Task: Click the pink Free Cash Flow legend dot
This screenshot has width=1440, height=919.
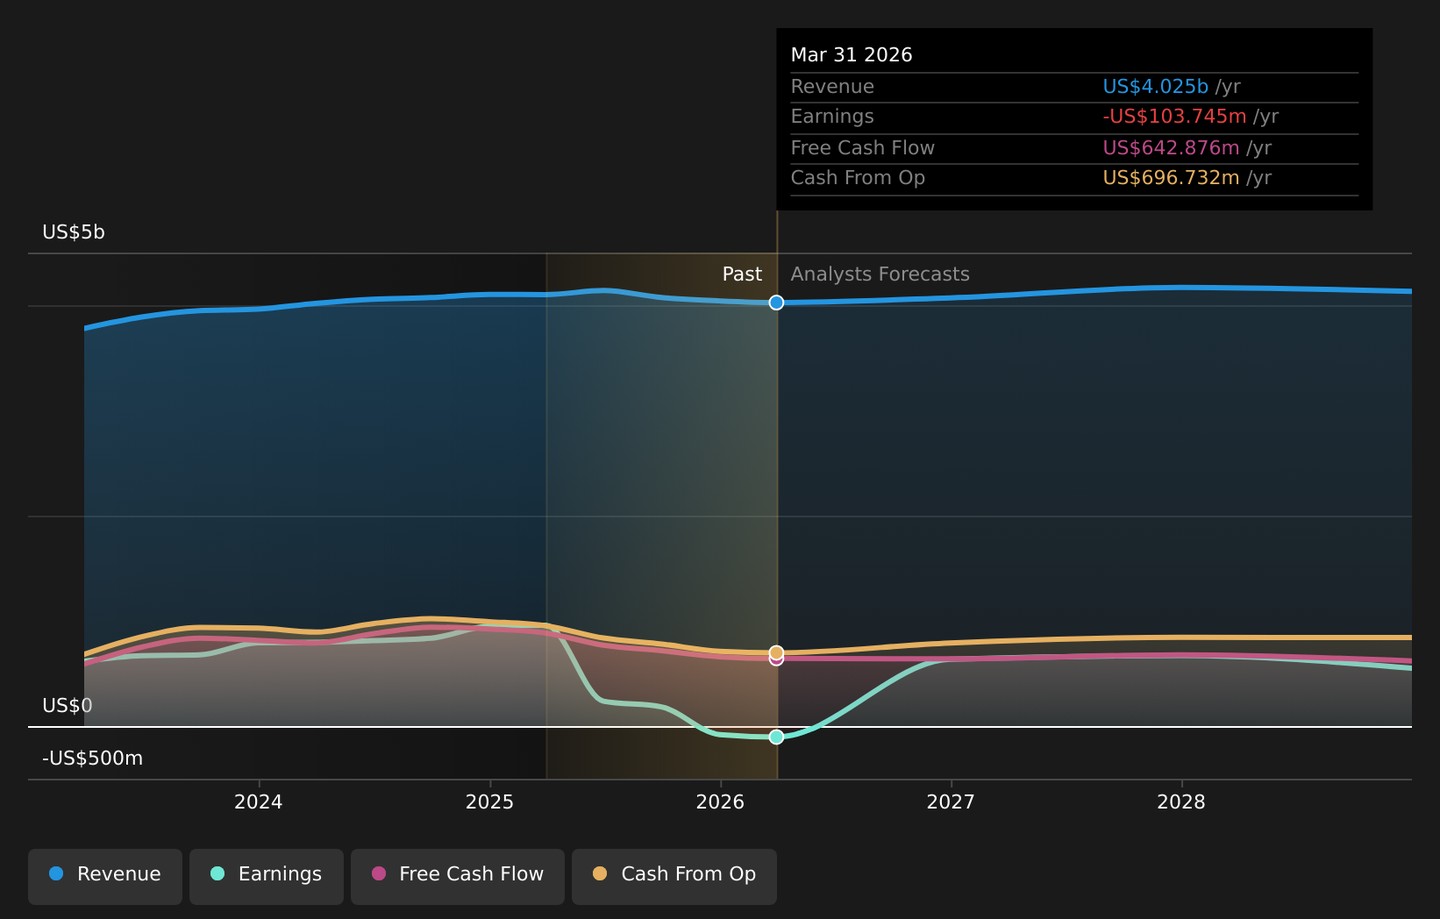Action: click(x=378, y=874)
